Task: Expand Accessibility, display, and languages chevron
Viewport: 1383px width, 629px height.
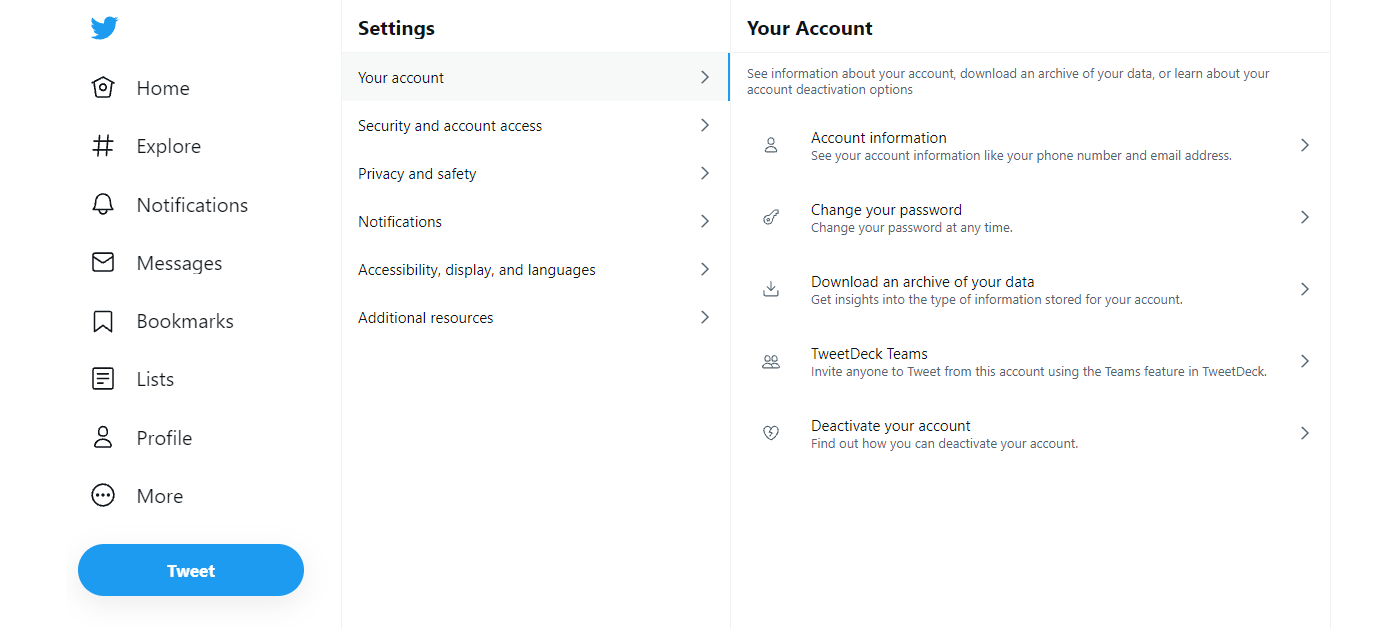Action: (705, 270)
